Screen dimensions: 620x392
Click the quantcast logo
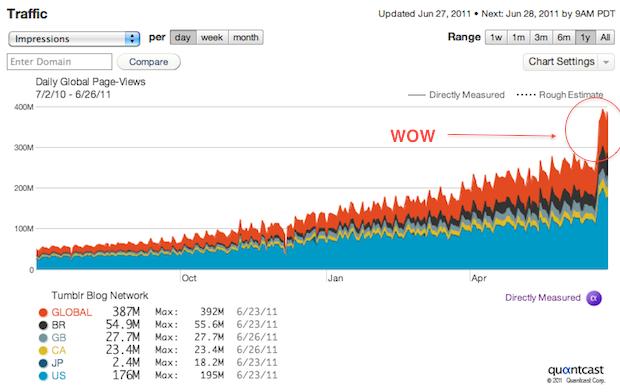click(x=576, y=370)
